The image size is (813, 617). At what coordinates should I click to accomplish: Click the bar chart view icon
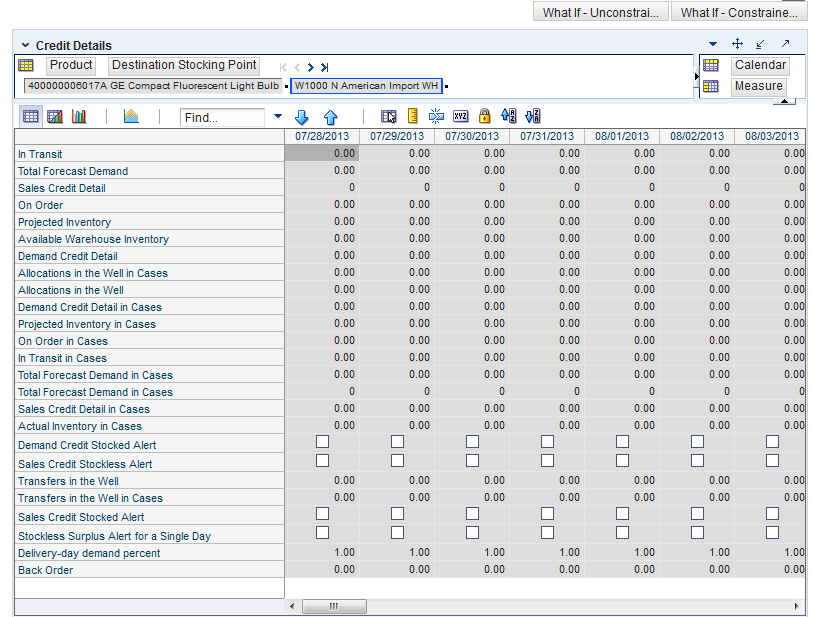tap(79, 116)
